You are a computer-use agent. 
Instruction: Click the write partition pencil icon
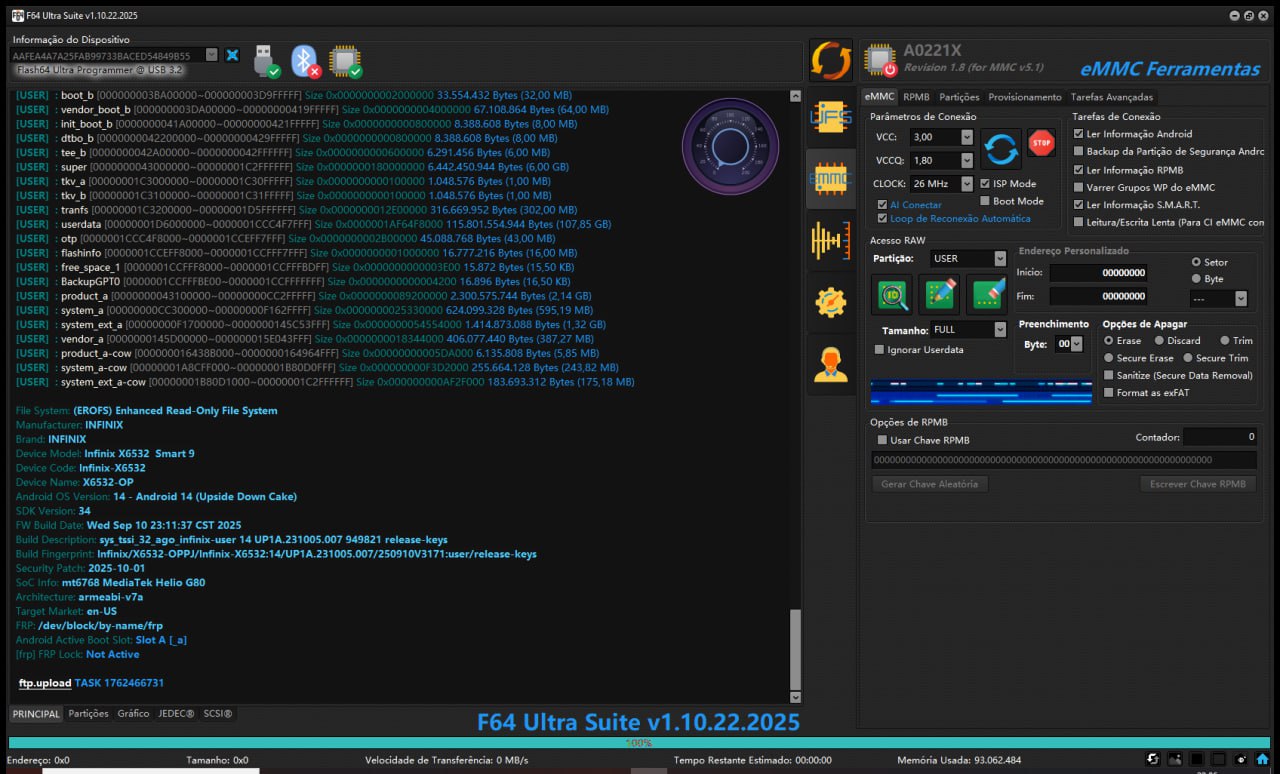(939, 294)
